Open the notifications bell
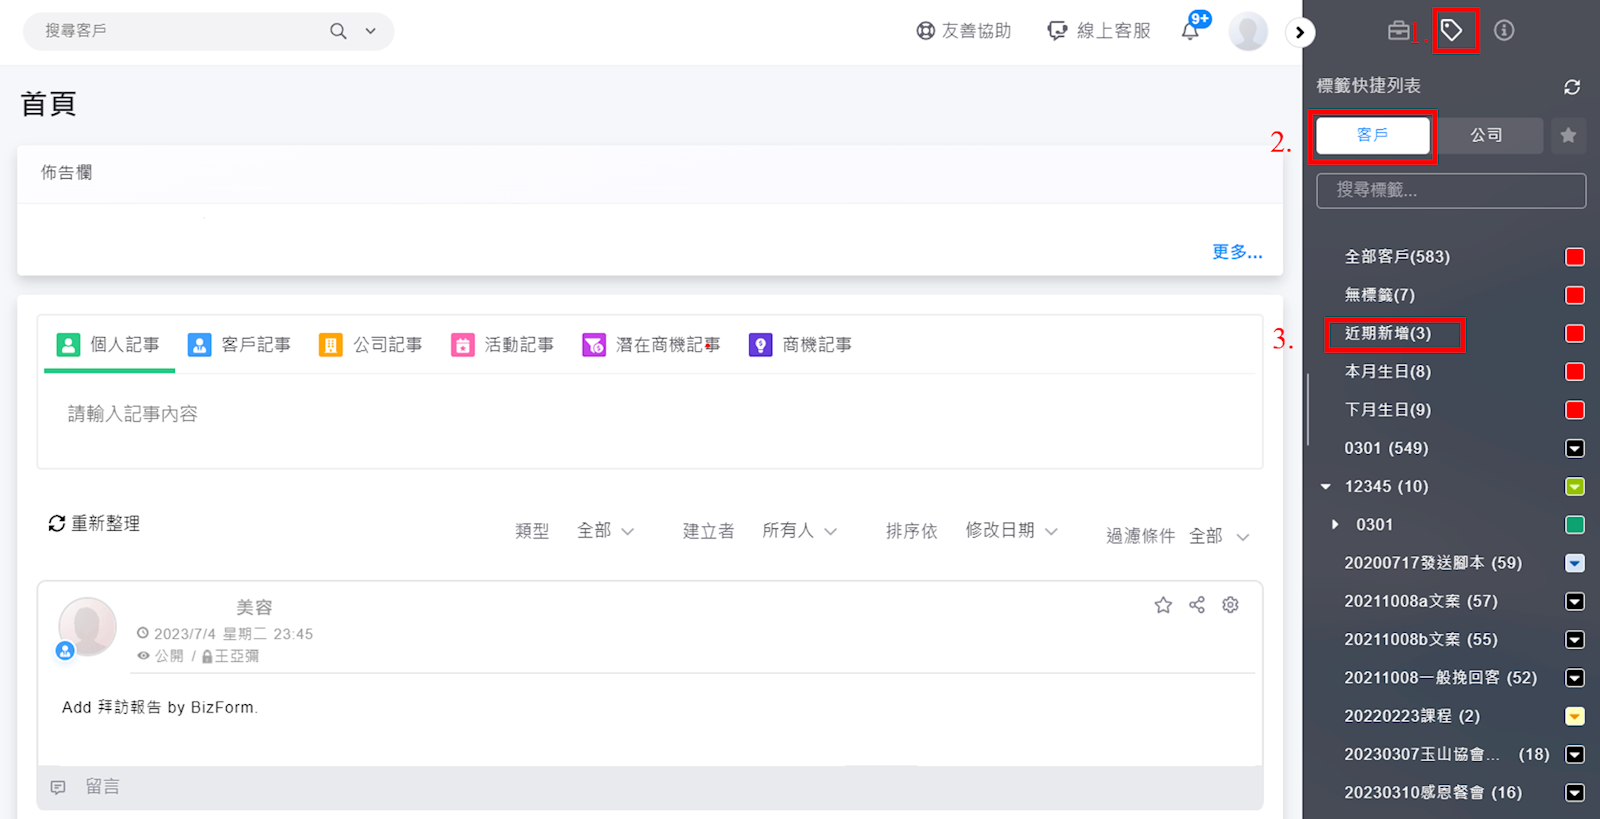1600x819 pixels. pos(1190,31)
